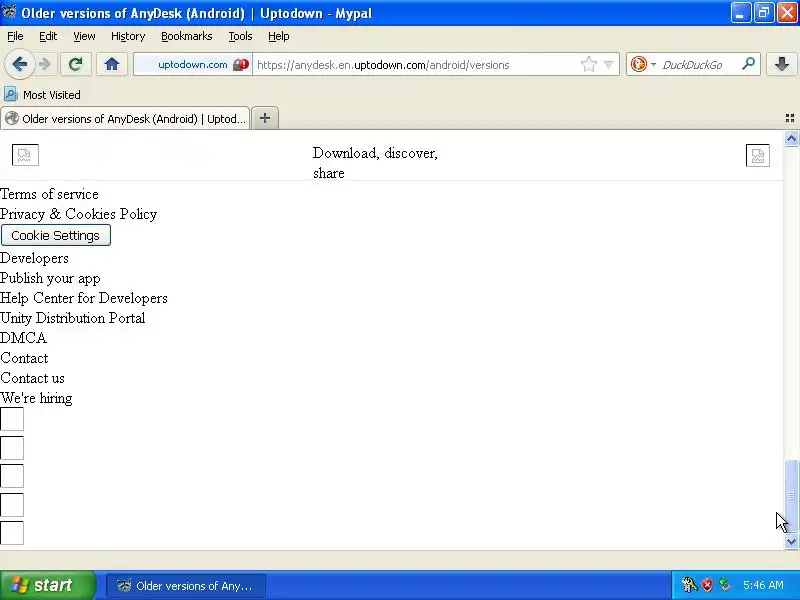Click the green safely-remove tray icon
Image resolution: width=800 pixels, height=600 pixels.
[x=725, y=585]
